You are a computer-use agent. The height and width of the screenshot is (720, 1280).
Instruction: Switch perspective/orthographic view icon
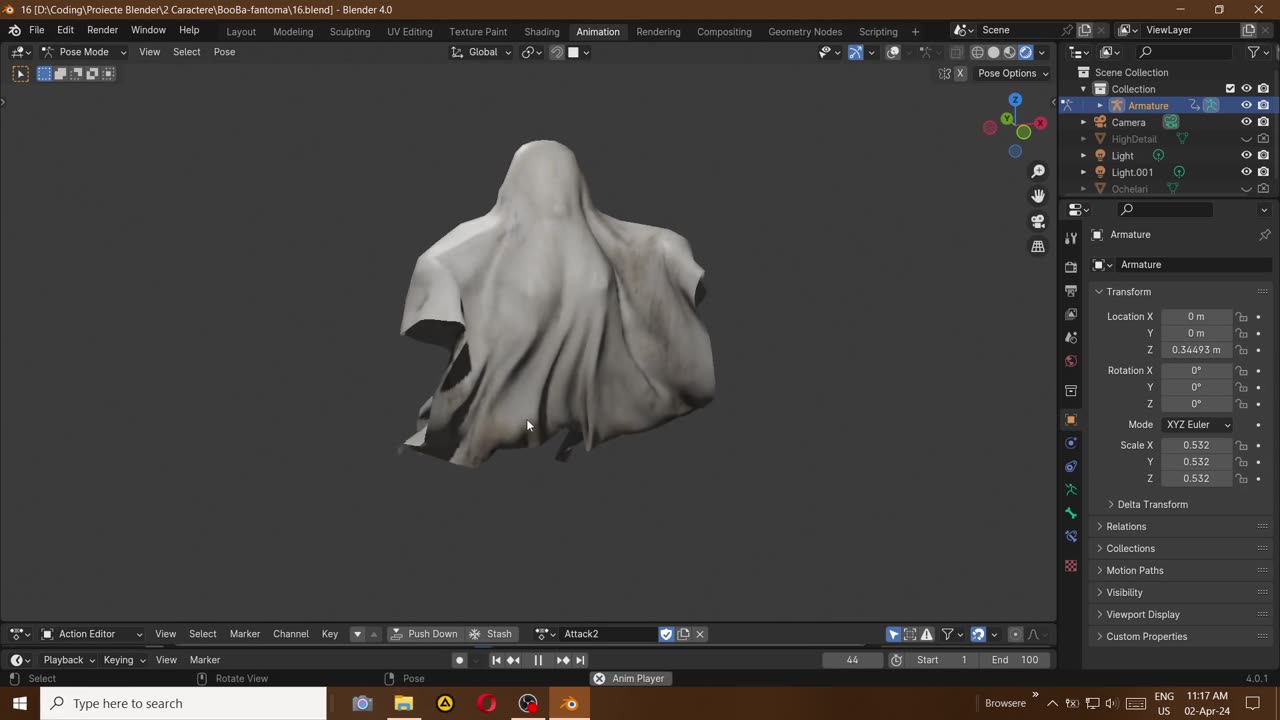coord(1038,246)
